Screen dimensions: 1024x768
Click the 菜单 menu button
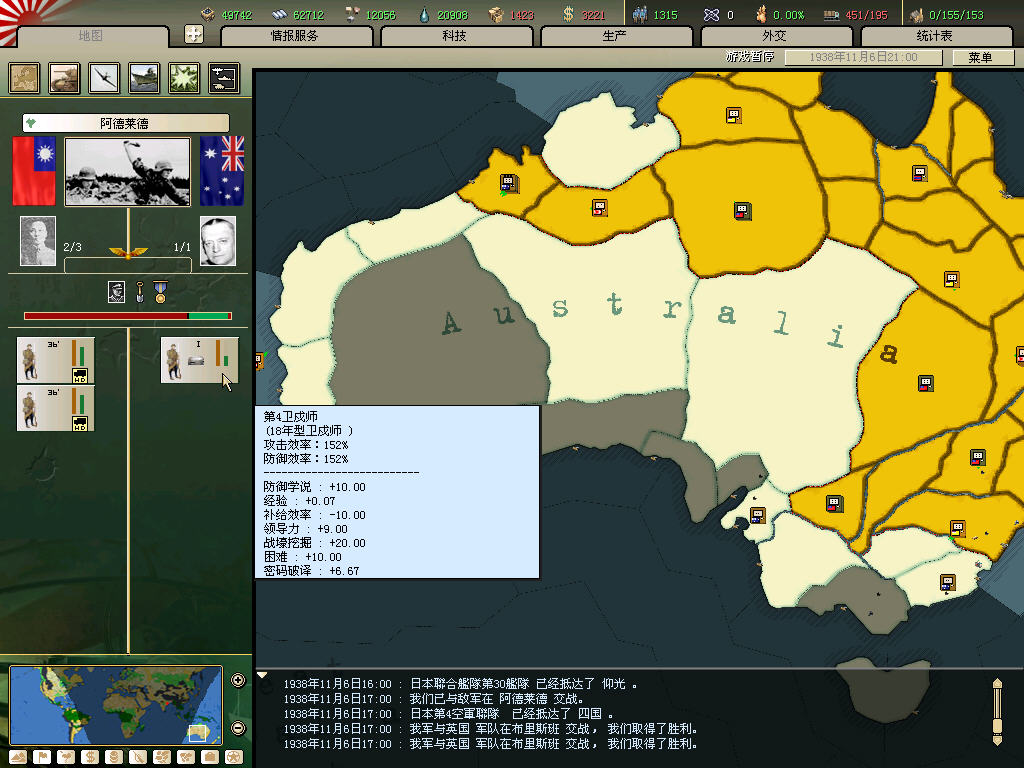coord(979,58)
